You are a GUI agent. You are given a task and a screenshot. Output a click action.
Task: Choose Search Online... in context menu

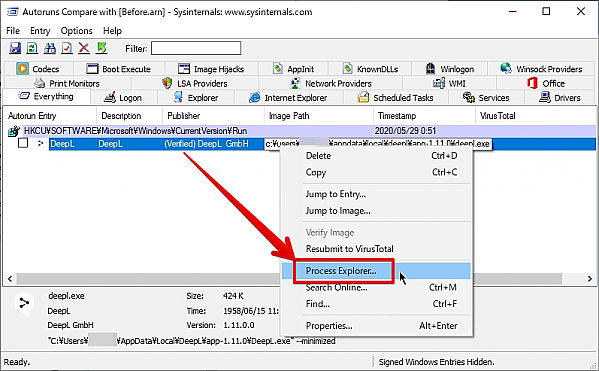tap(376, 287)
